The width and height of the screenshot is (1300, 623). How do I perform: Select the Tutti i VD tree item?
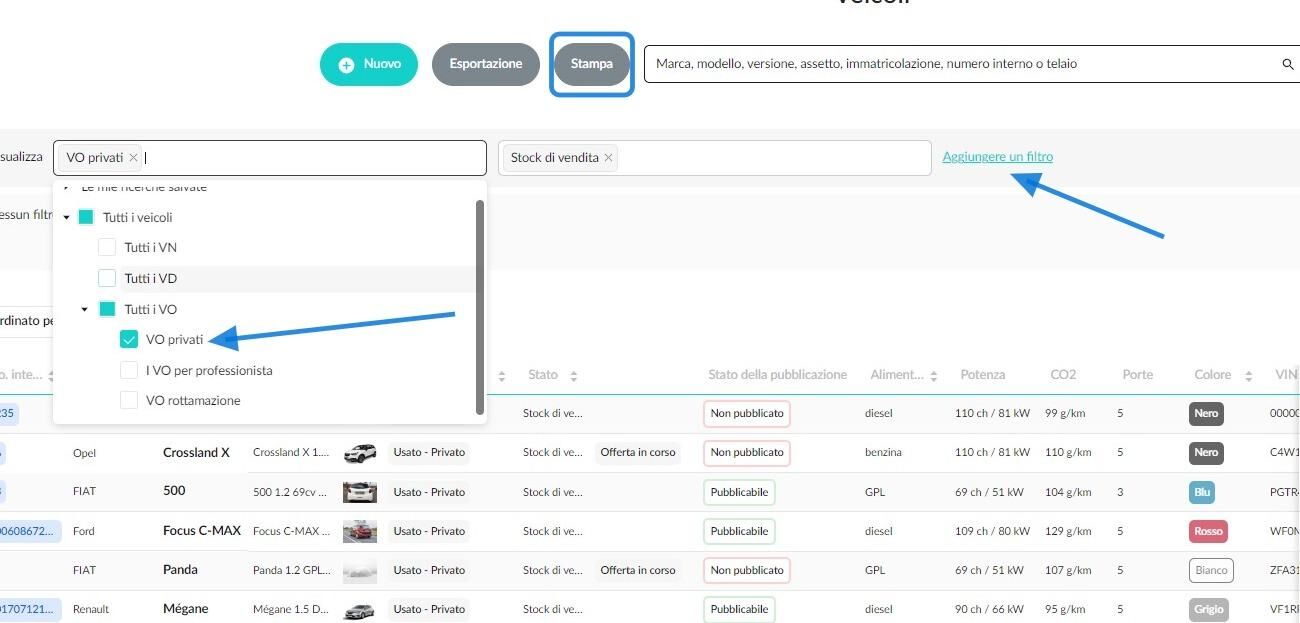150,278
